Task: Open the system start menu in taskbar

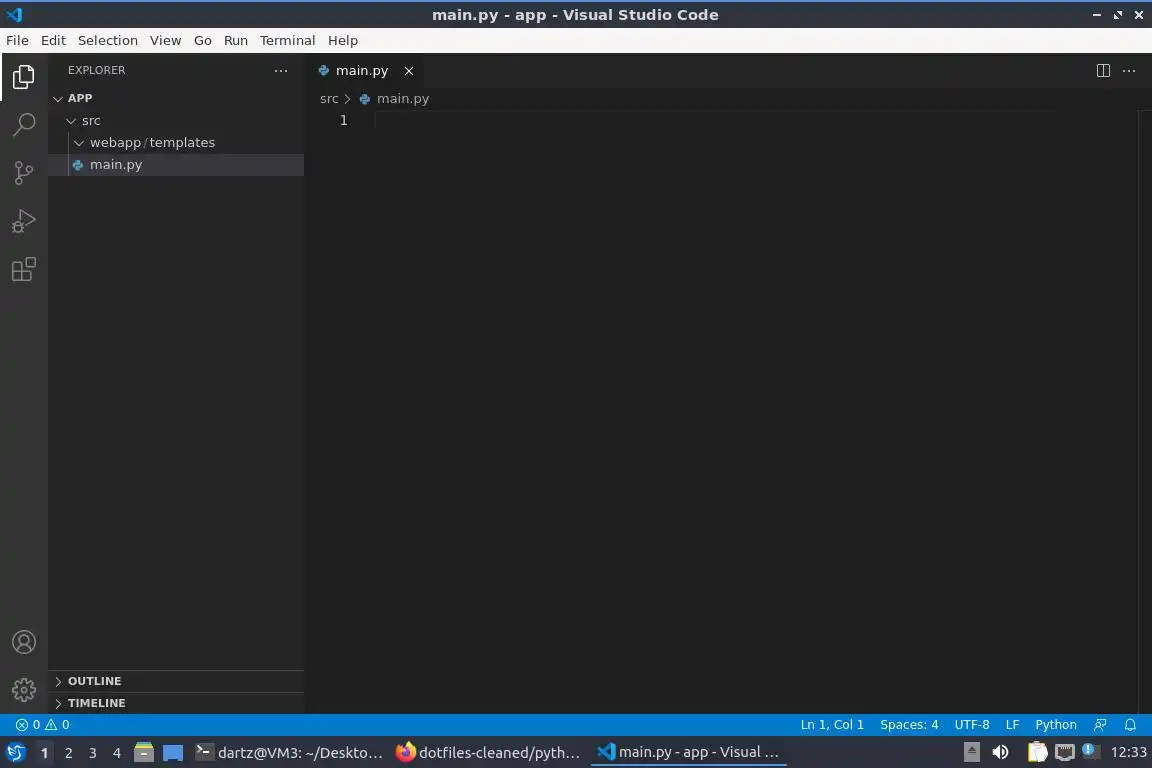Action: click(15, 753)
